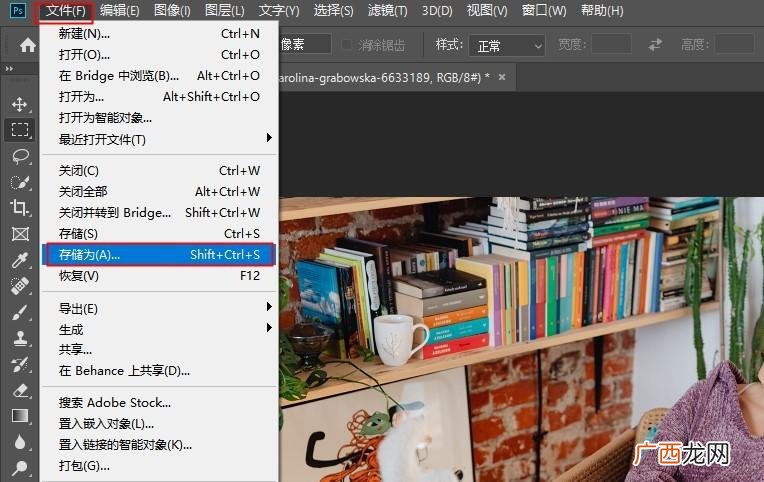Open the 图层(L) menu

point(225,10)
